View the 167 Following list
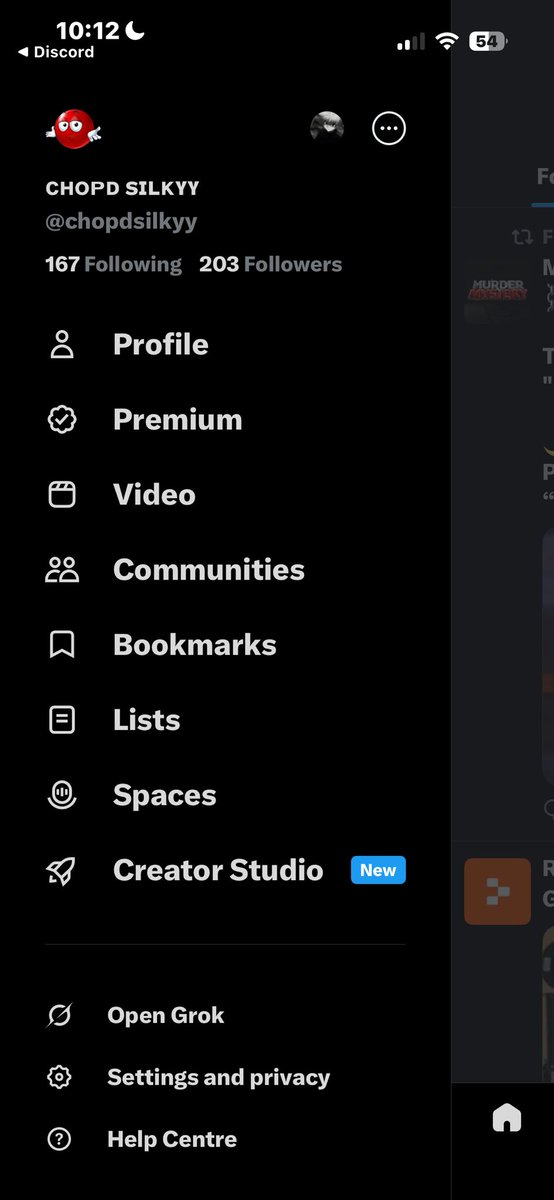The height and width of the screenshot is (1200, 554). pyautogui.click(x=114, y=264)
